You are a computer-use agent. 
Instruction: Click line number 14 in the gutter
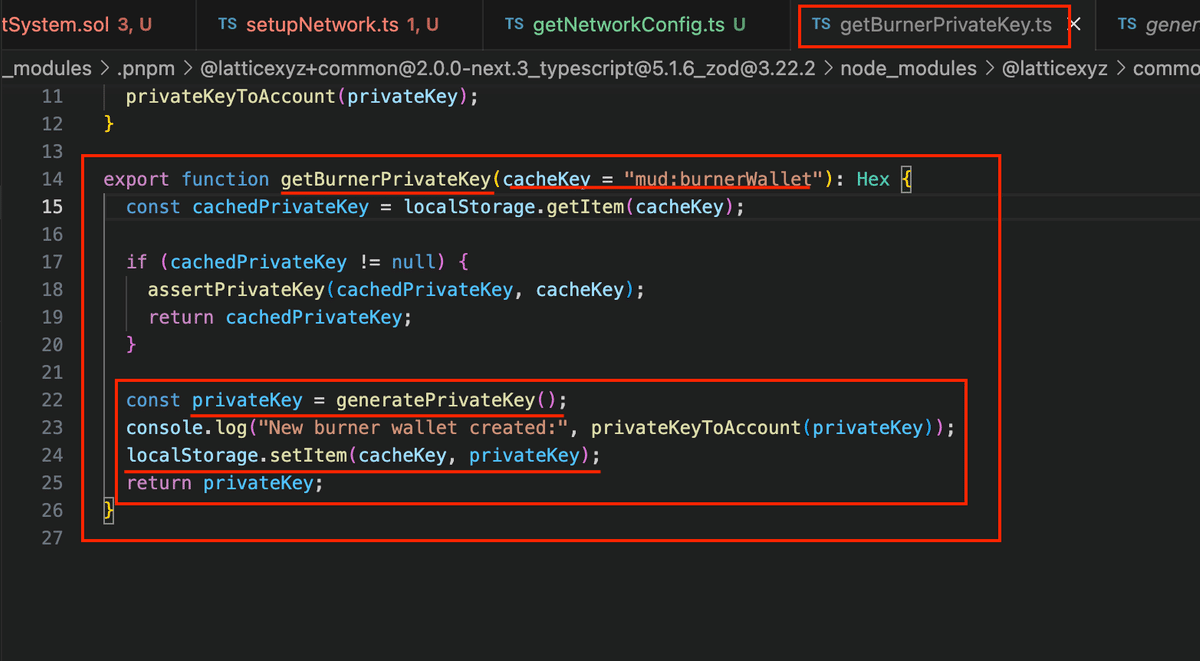51,179
